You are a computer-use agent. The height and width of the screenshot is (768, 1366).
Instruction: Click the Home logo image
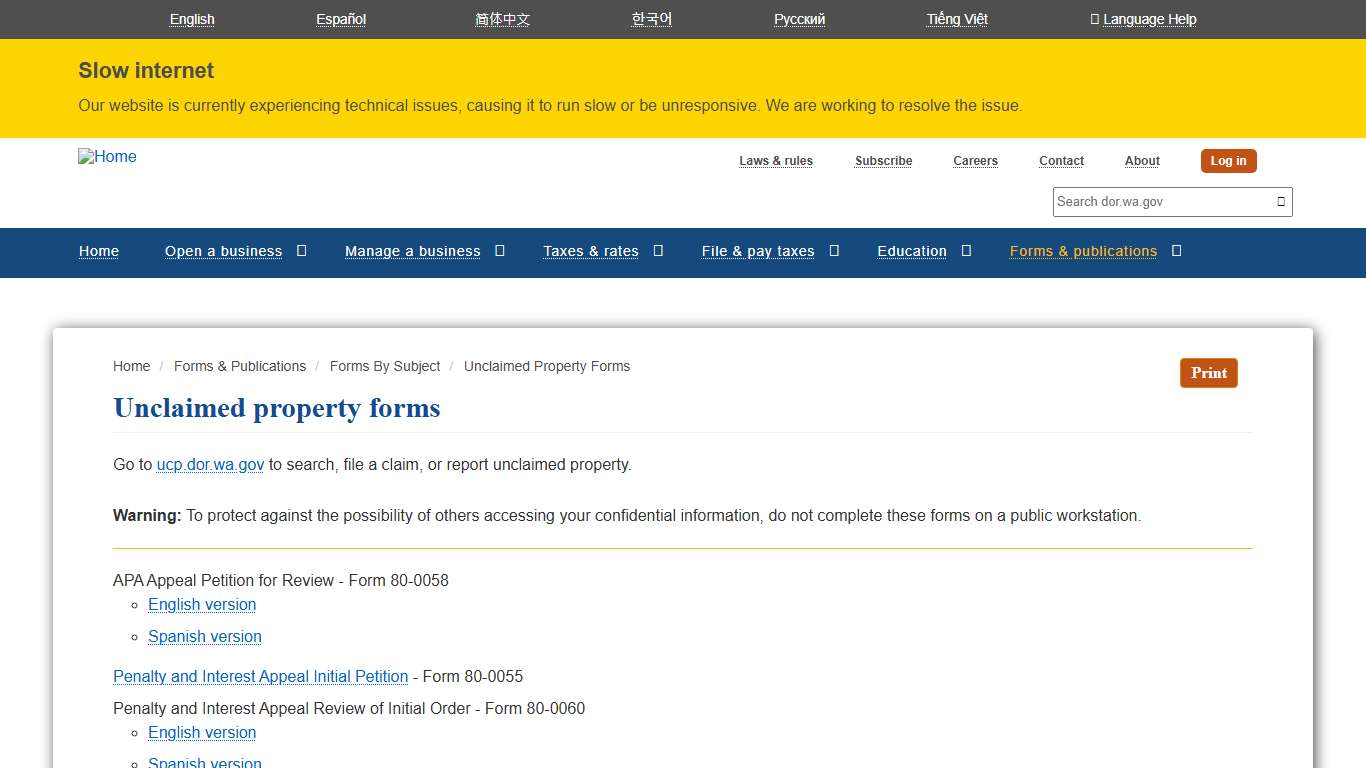(x=106, y=157)
